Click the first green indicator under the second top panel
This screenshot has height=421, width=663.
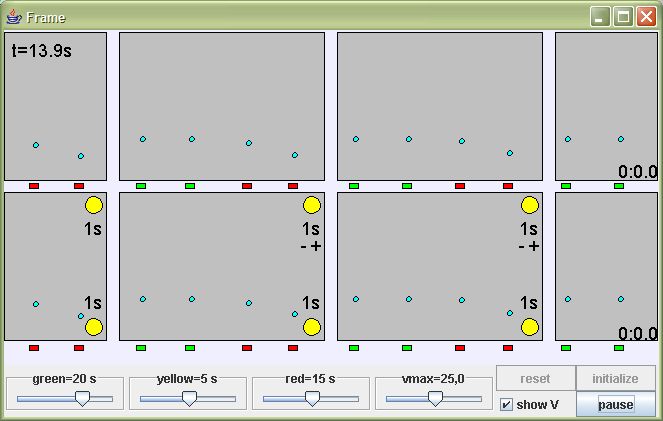pos(141,186)
